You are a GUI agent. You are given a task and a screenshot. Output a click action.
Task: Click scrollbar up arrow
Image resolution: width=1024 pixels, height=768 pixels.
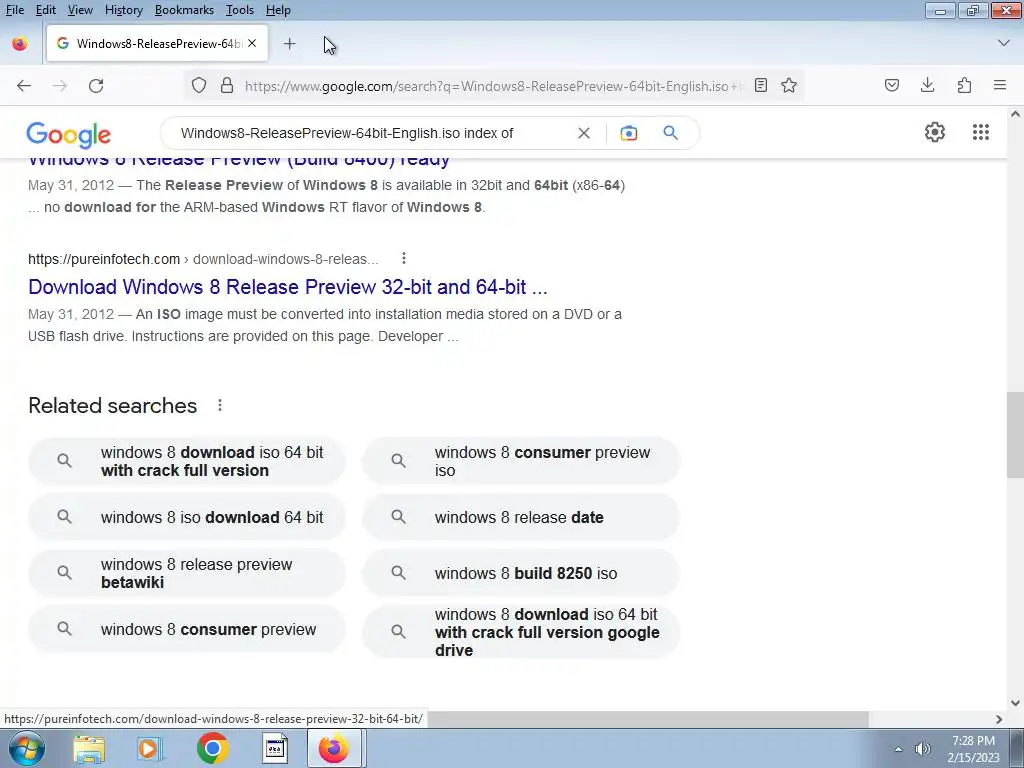1015,114
